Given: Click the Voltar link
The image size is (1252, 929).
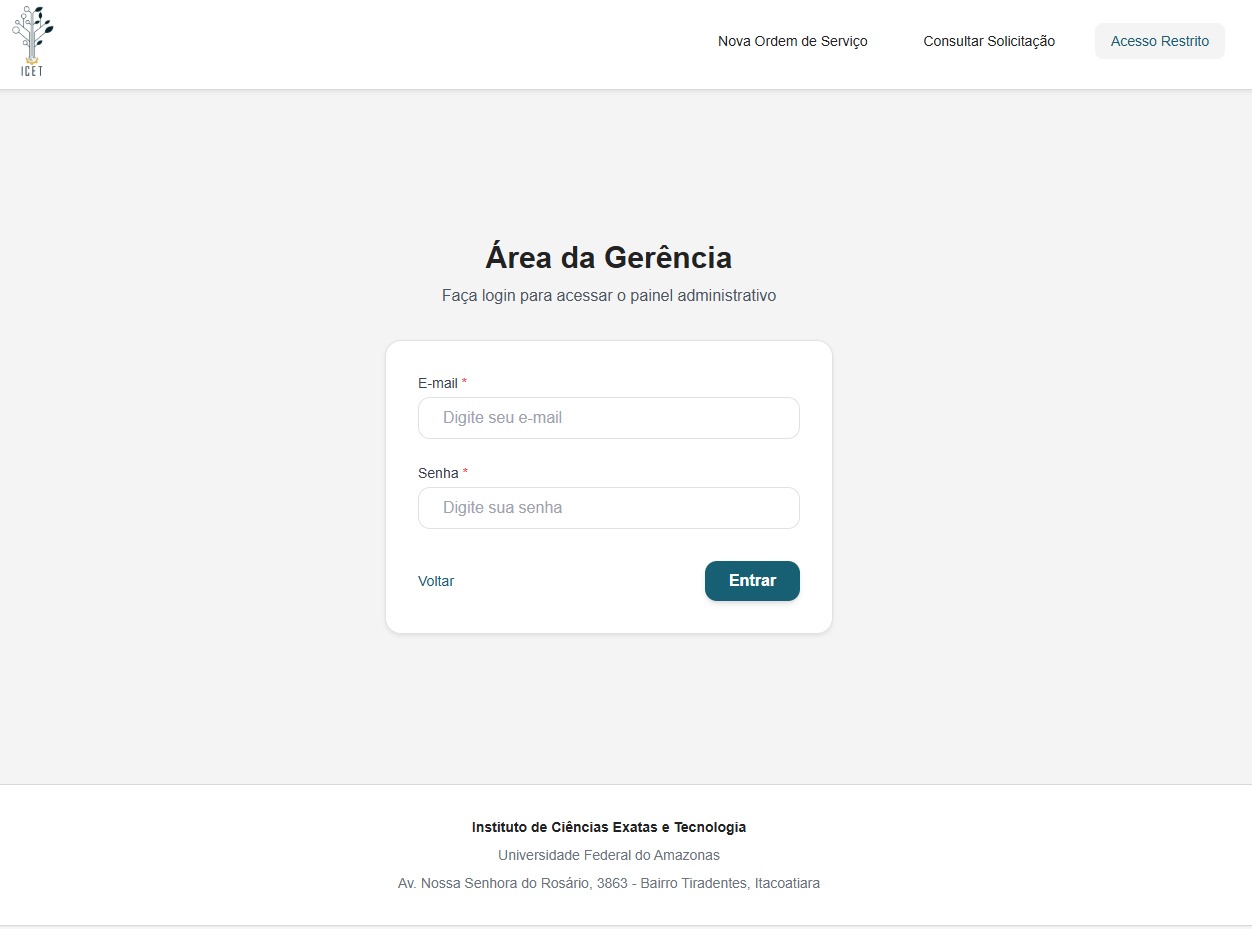Looking at the screenshot, I should point(436,581).
